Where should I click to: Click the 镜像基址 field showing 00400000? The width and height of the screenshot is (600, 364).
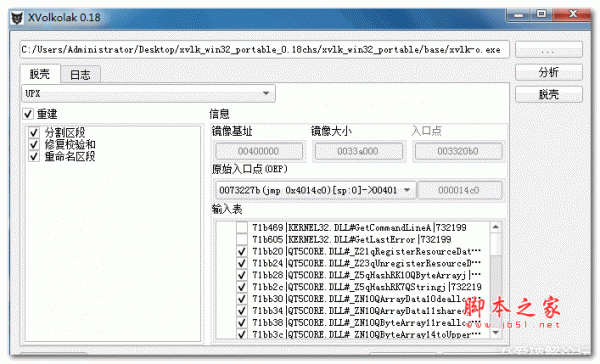coord(259,151)
